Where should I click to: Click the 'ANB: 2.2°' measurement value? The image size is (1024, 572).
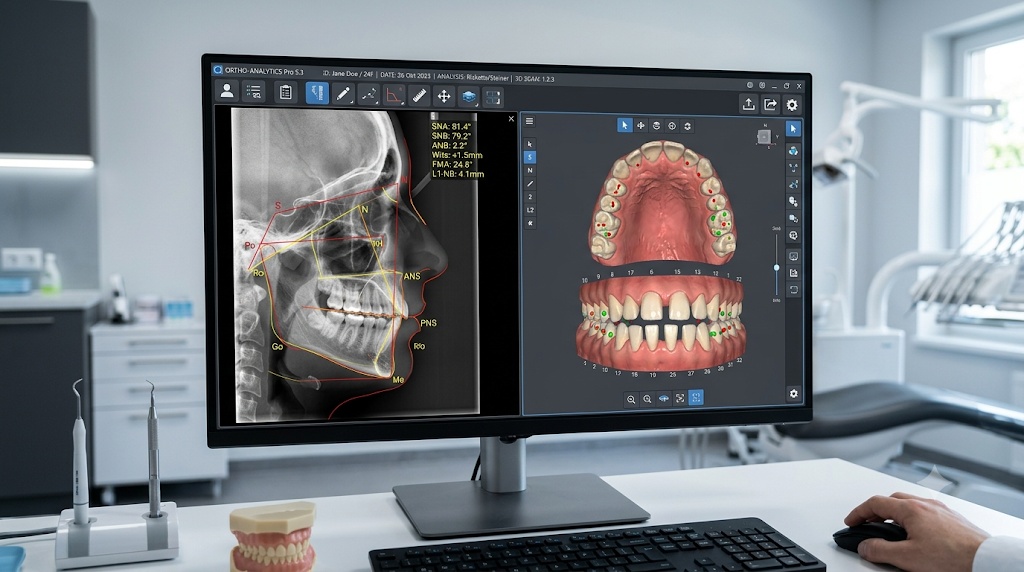(x=449, y=146)
